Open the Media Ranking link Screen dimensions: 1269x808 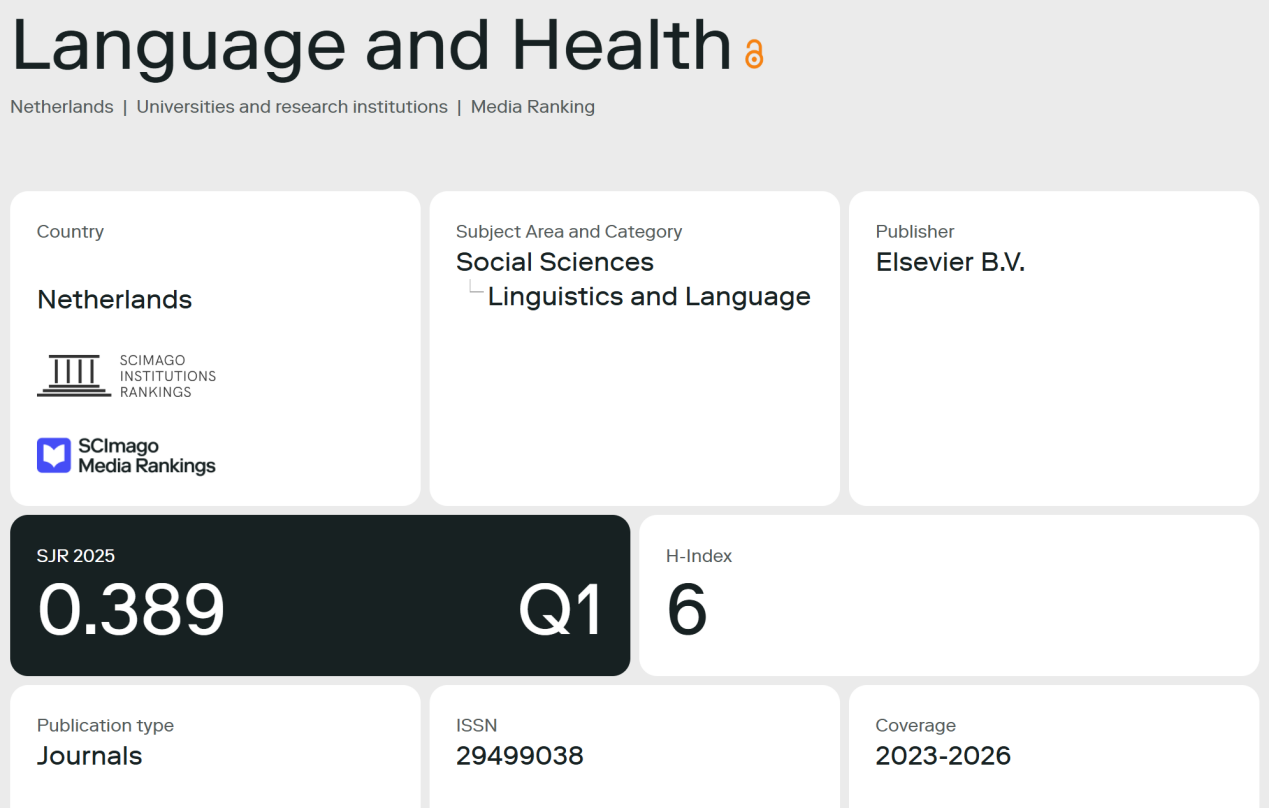(x=533, y=107)
